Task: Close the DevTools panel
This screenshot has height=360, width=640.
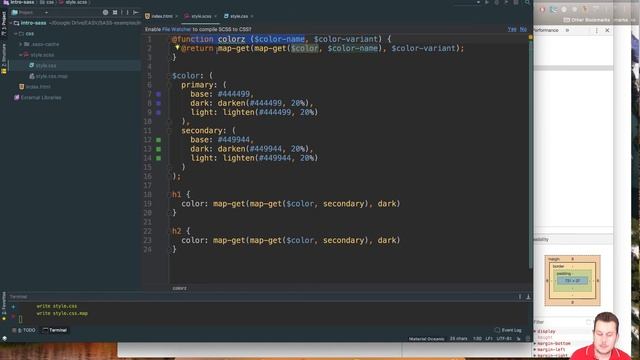Action: (607, 31)
